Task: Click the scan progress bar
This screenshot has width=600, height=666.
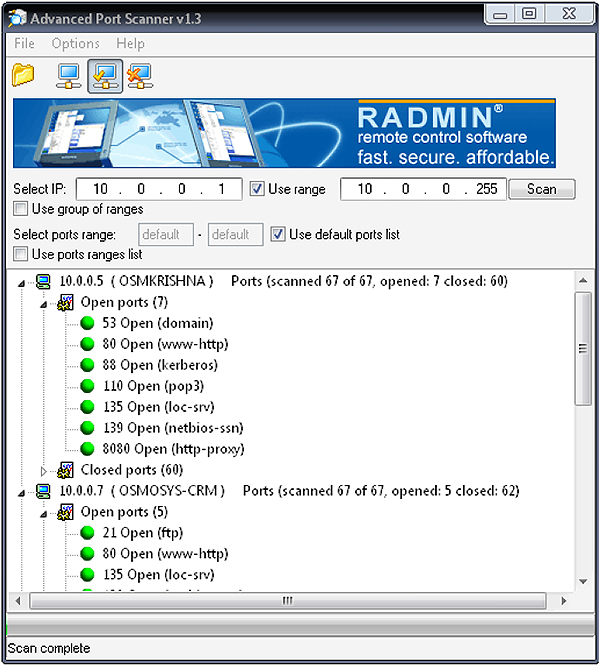Action: point(301,624)
